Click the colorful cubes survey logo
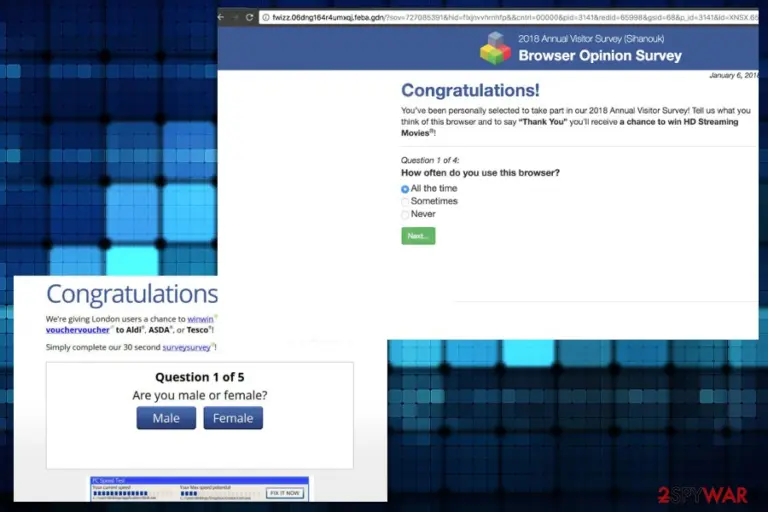The width and height of the screenshot is (768, 512). coord(495,48)
